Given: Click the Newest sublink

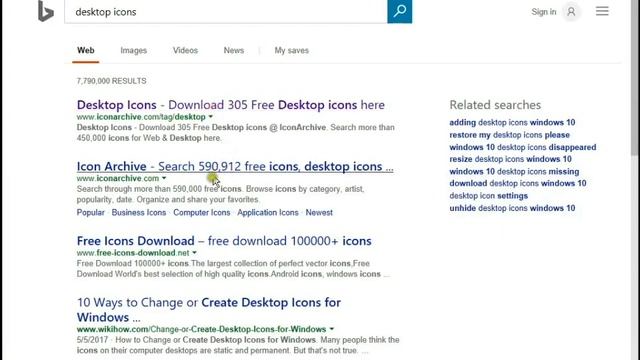Looking at the screenshot, I should click(x=319, y=212).
